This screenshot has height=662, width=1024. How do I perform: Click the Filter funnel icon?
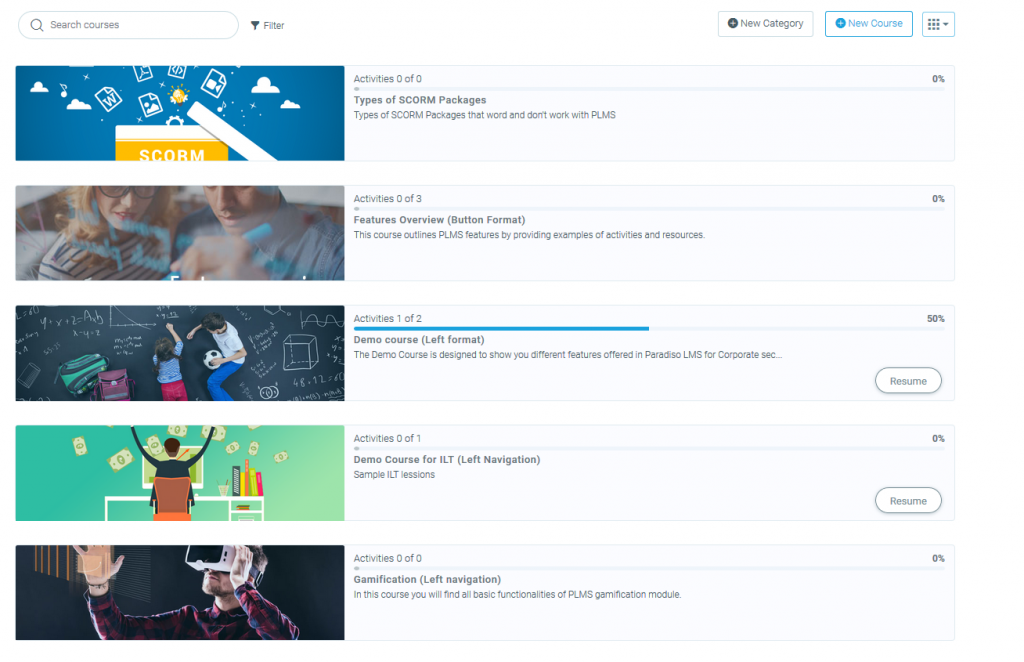(255, 25)
